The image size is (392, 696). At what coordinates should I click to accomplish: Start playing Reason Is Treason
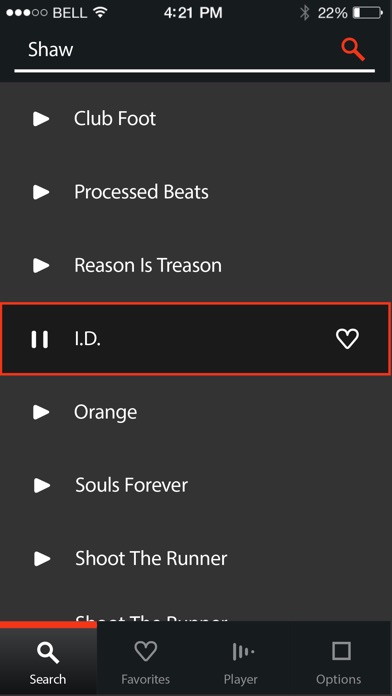click(x=41, y=265)
